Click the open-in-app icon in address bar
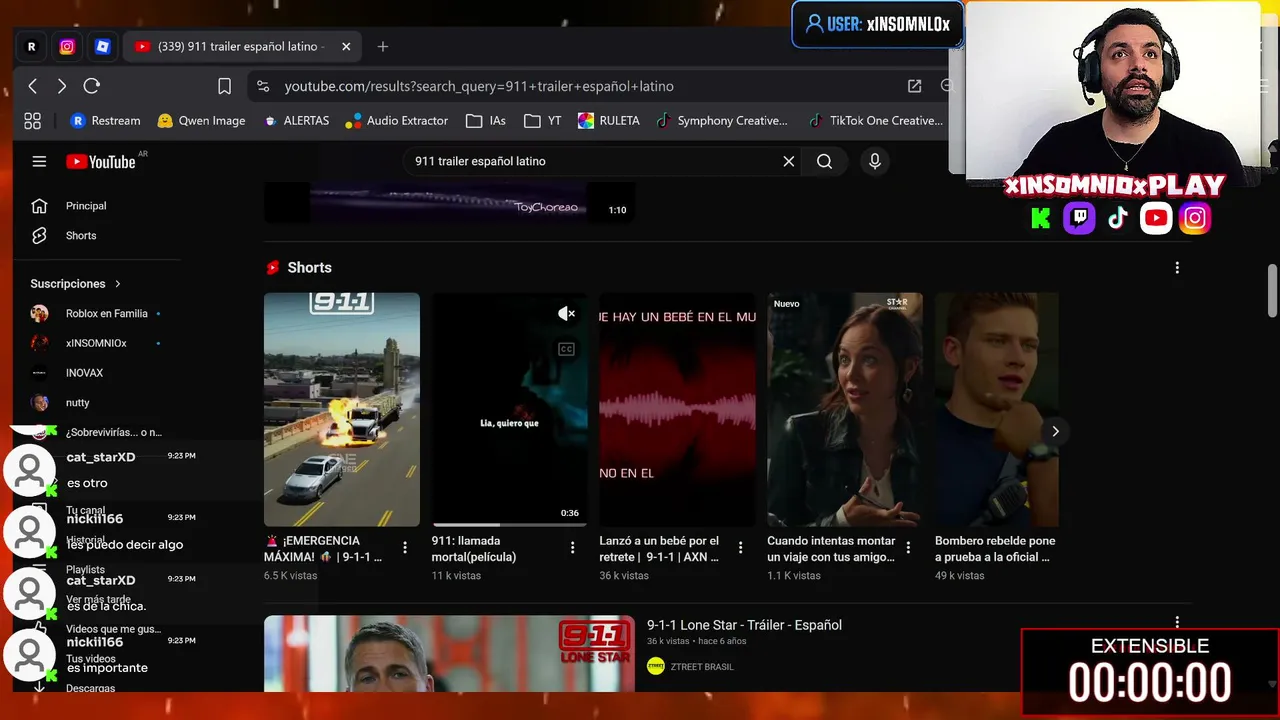Screen dimensions: 1280x720 914,86
